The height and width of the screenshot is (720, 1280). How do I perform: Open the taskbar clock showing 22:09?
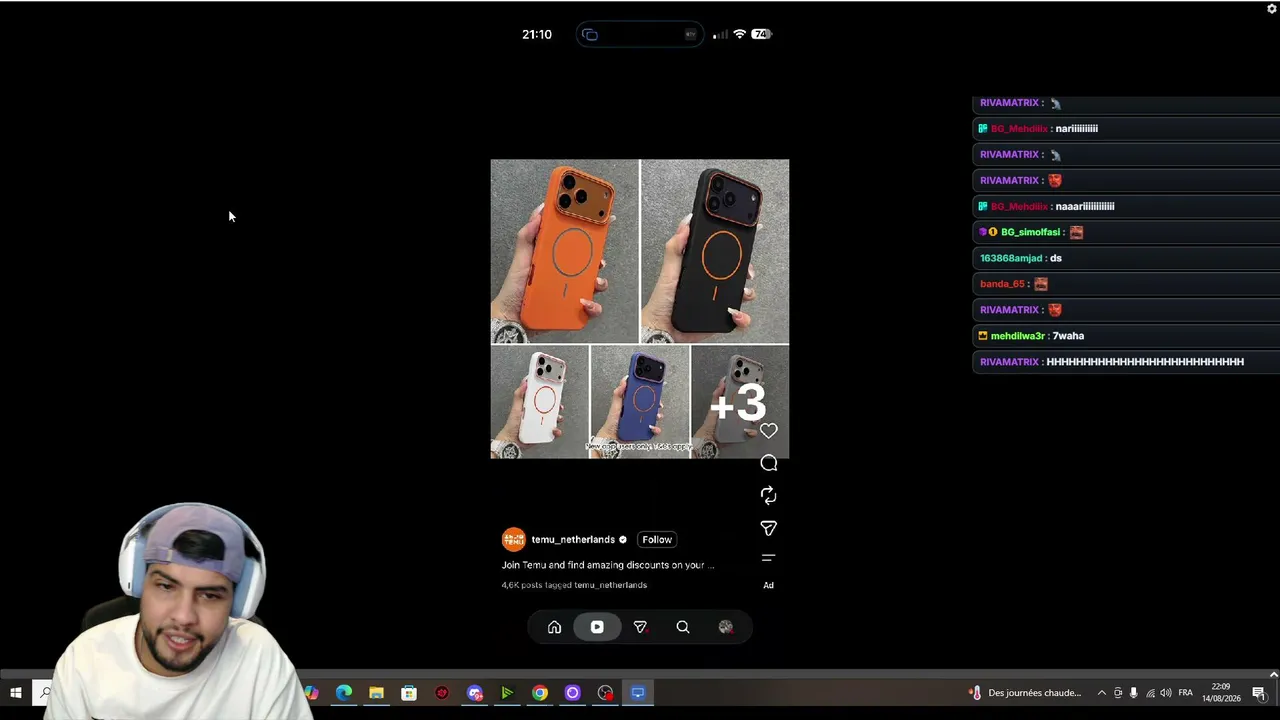(1221, 693)
